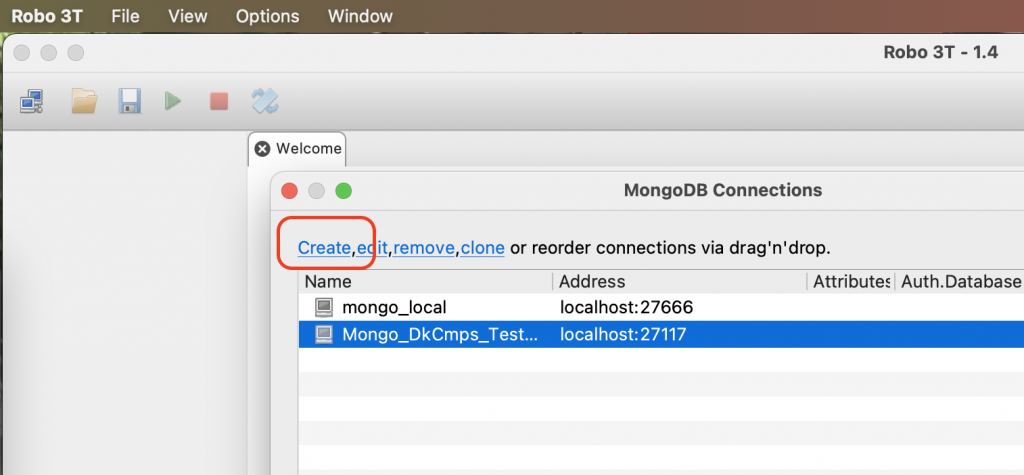The image size is (1024, 475).
Task: Click the Connect to server toolbar icon
Action: (31, 101)
